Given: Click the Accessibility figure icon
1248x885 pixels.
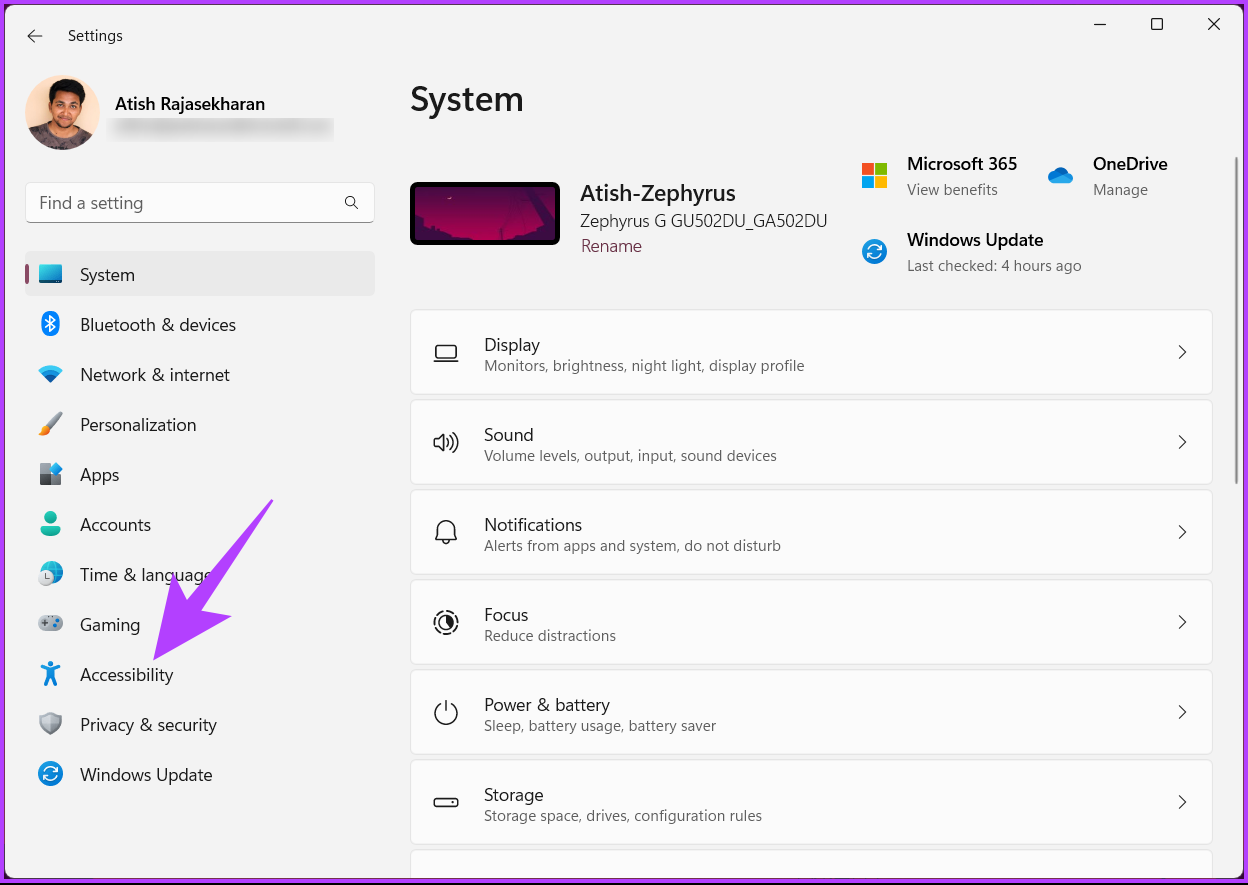Looking at the screenshot, I should pos(50,674).
